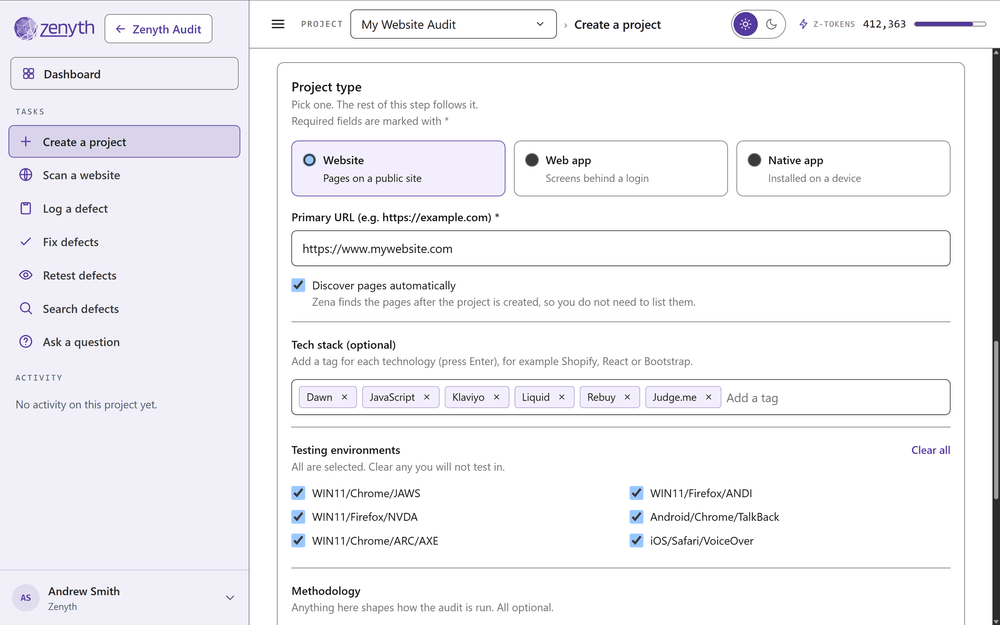
Task: Switch to dark theme moon icon
Action: coord(772,25)
